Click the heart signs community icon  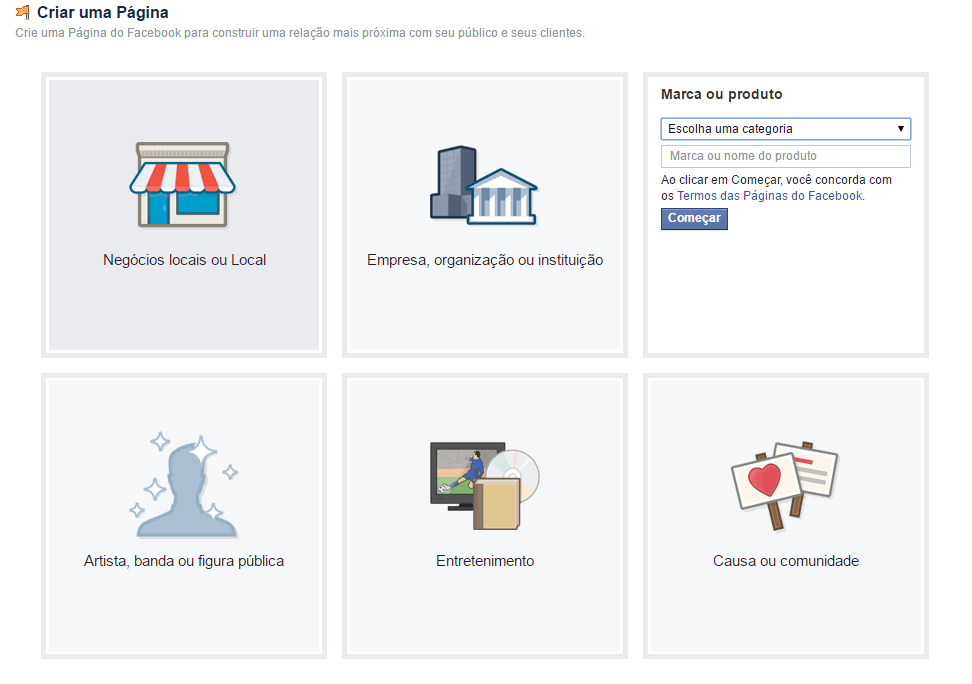pos(785,485)
